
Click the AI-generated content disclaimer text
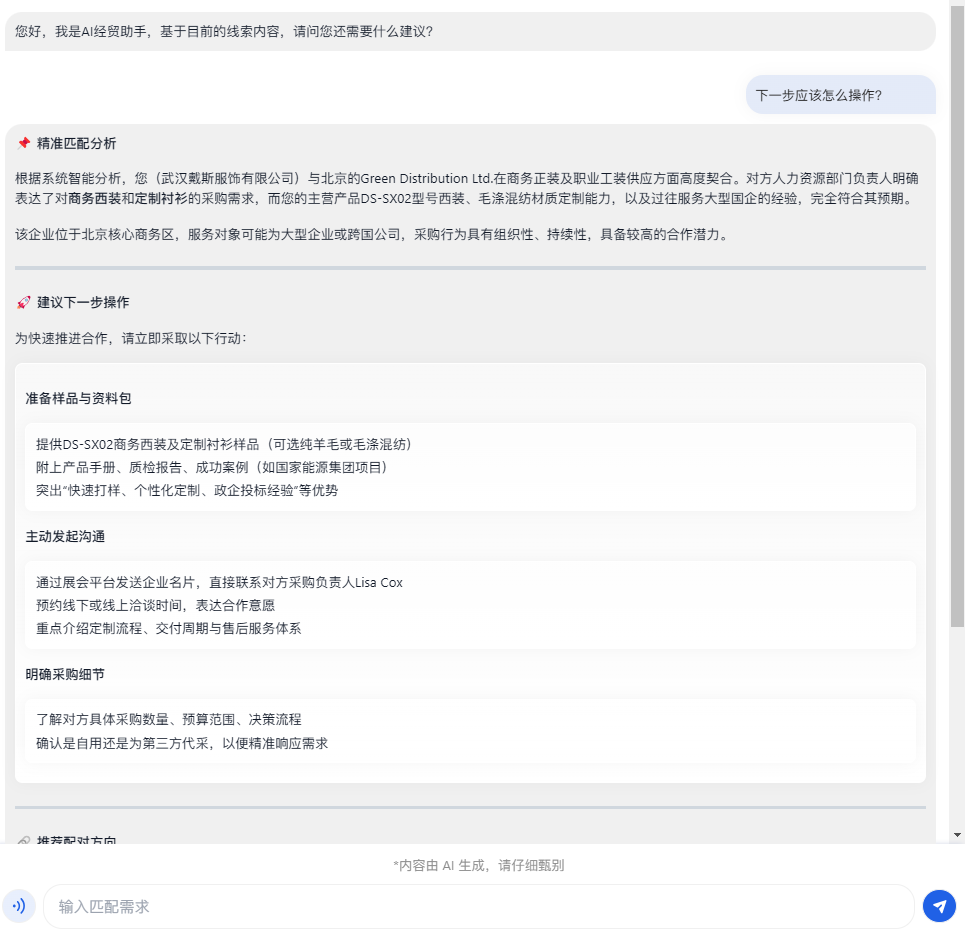tap(478, 865)
